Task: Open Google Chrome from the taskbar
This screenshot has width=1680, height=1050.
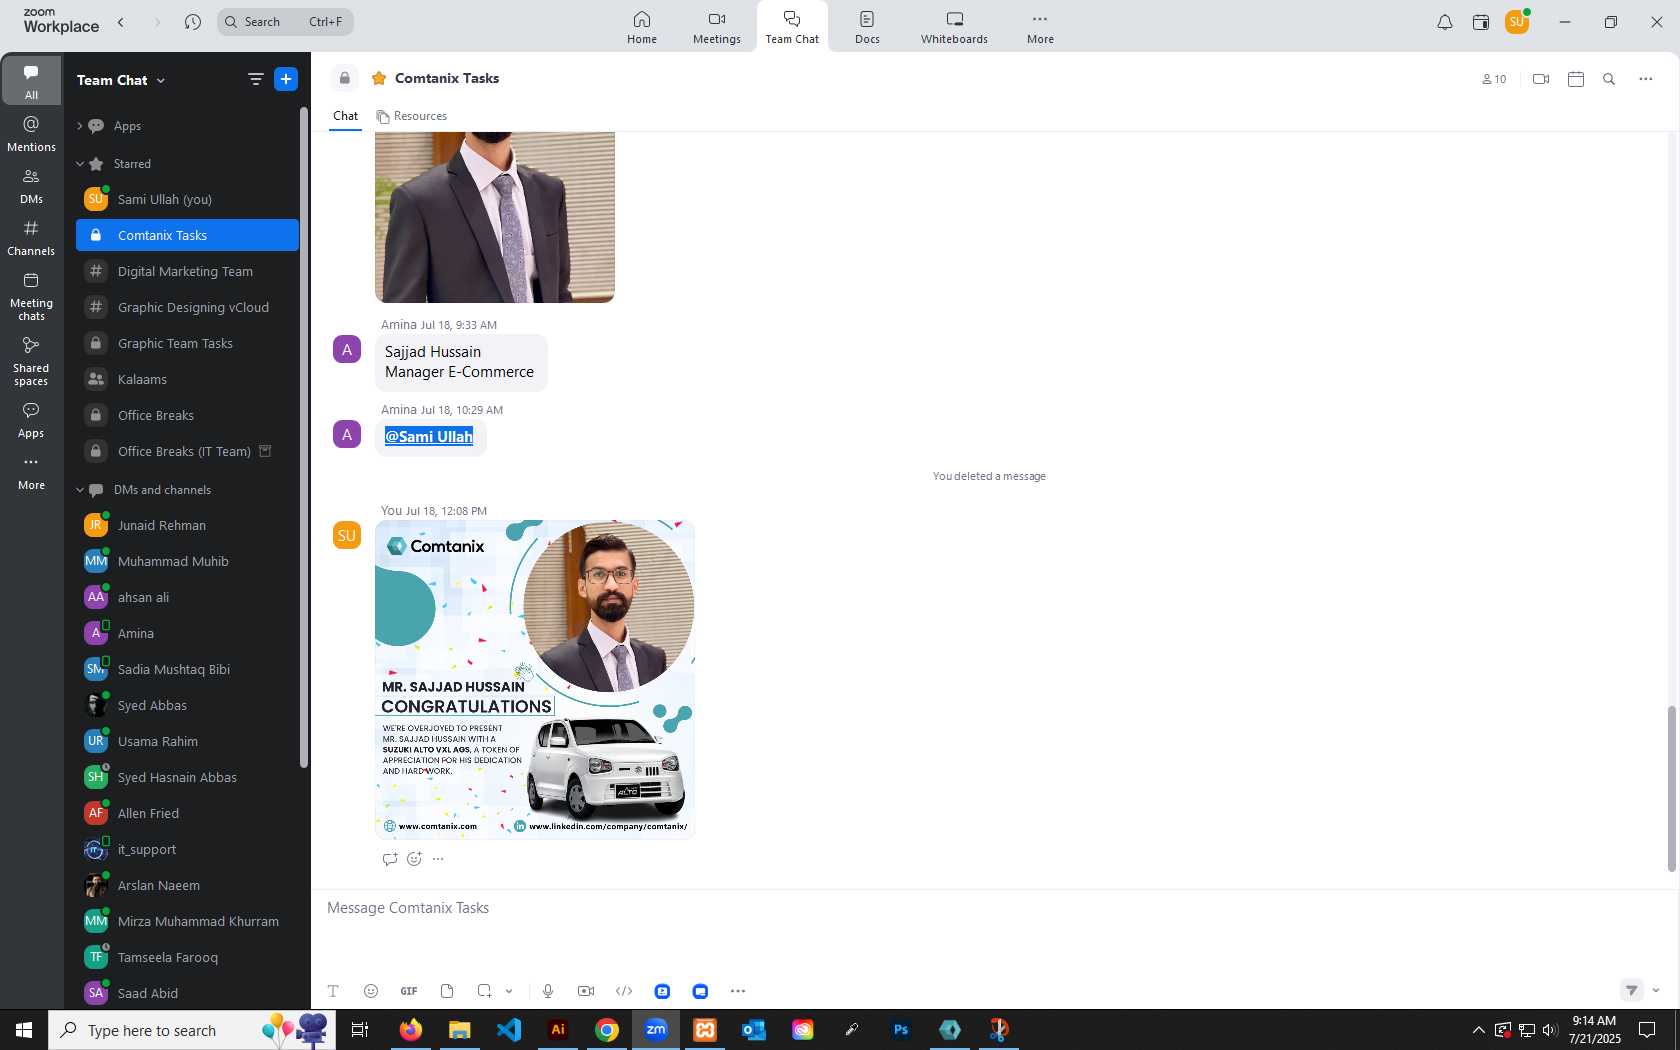Action: point(607,1030)
